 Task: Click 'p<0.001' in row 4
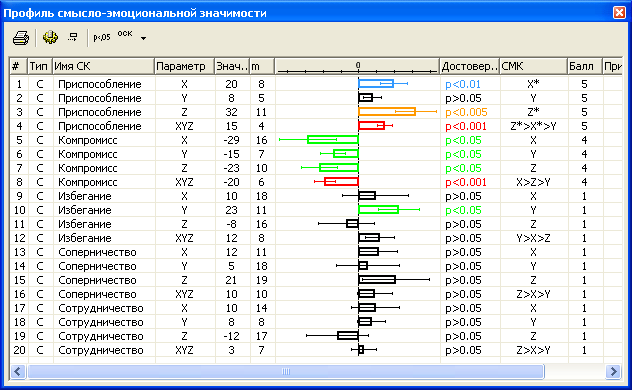tap(466, 126)
